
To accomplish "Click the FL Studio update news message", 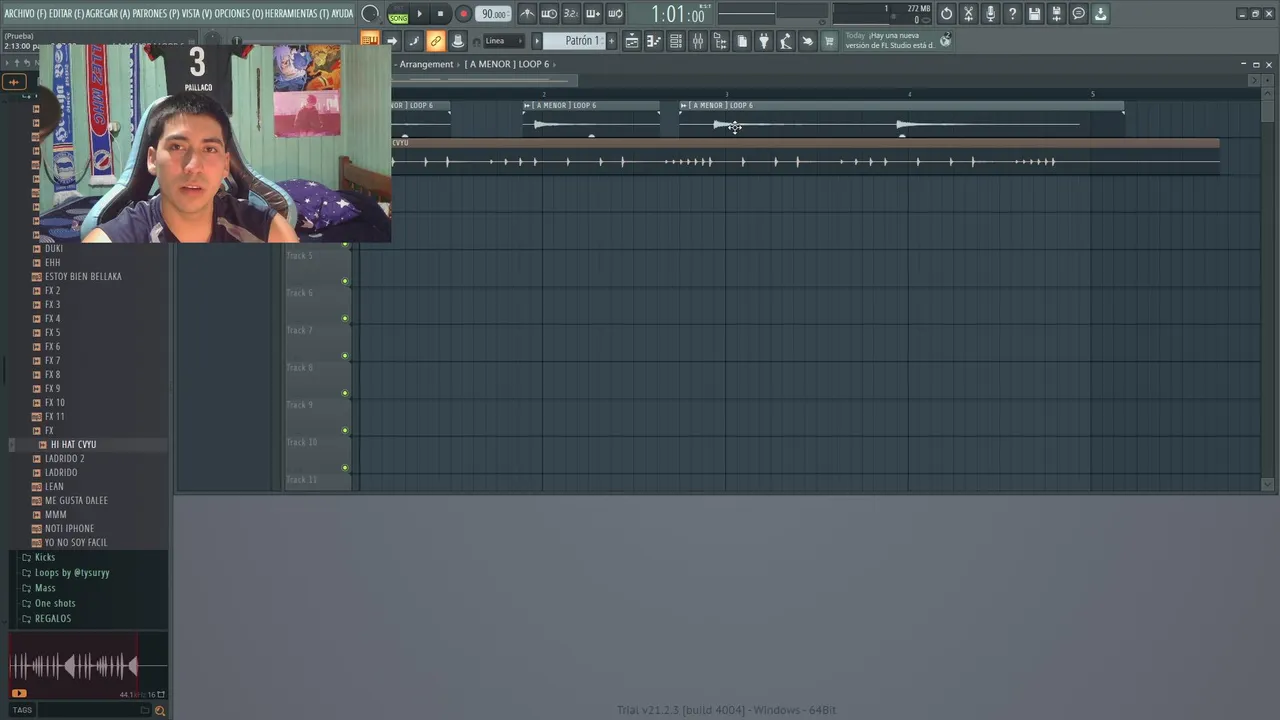I will click(x=890, y=40).
